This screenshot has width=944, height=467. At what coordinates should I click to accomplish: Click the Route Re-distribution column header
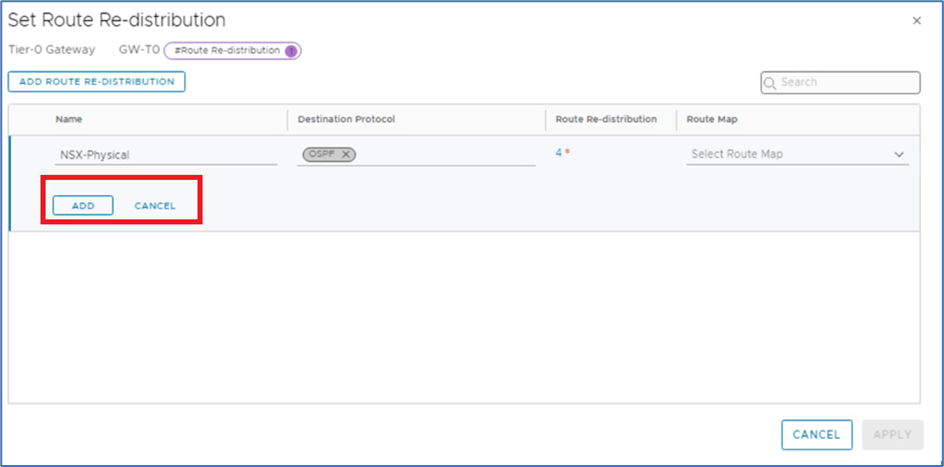coord(606,119)
